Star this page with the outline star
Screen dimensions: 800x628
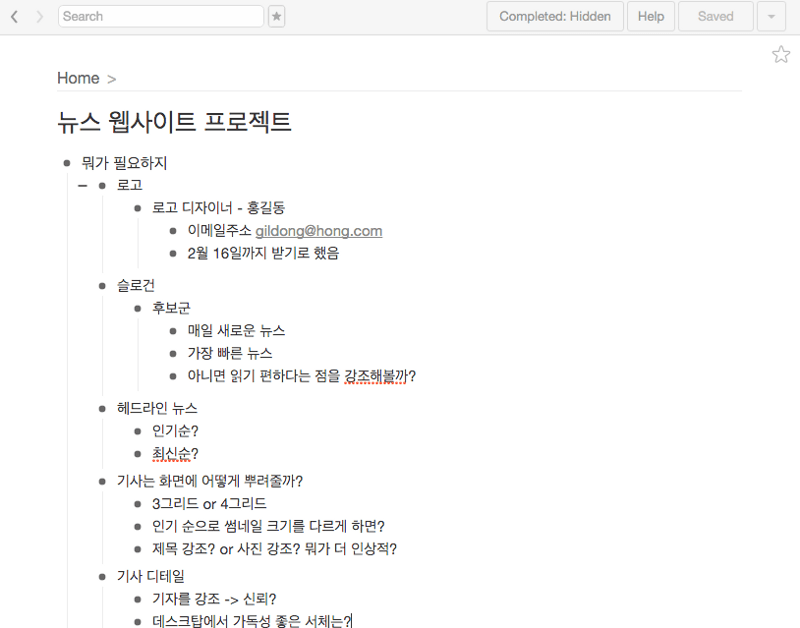pos(780,55)
